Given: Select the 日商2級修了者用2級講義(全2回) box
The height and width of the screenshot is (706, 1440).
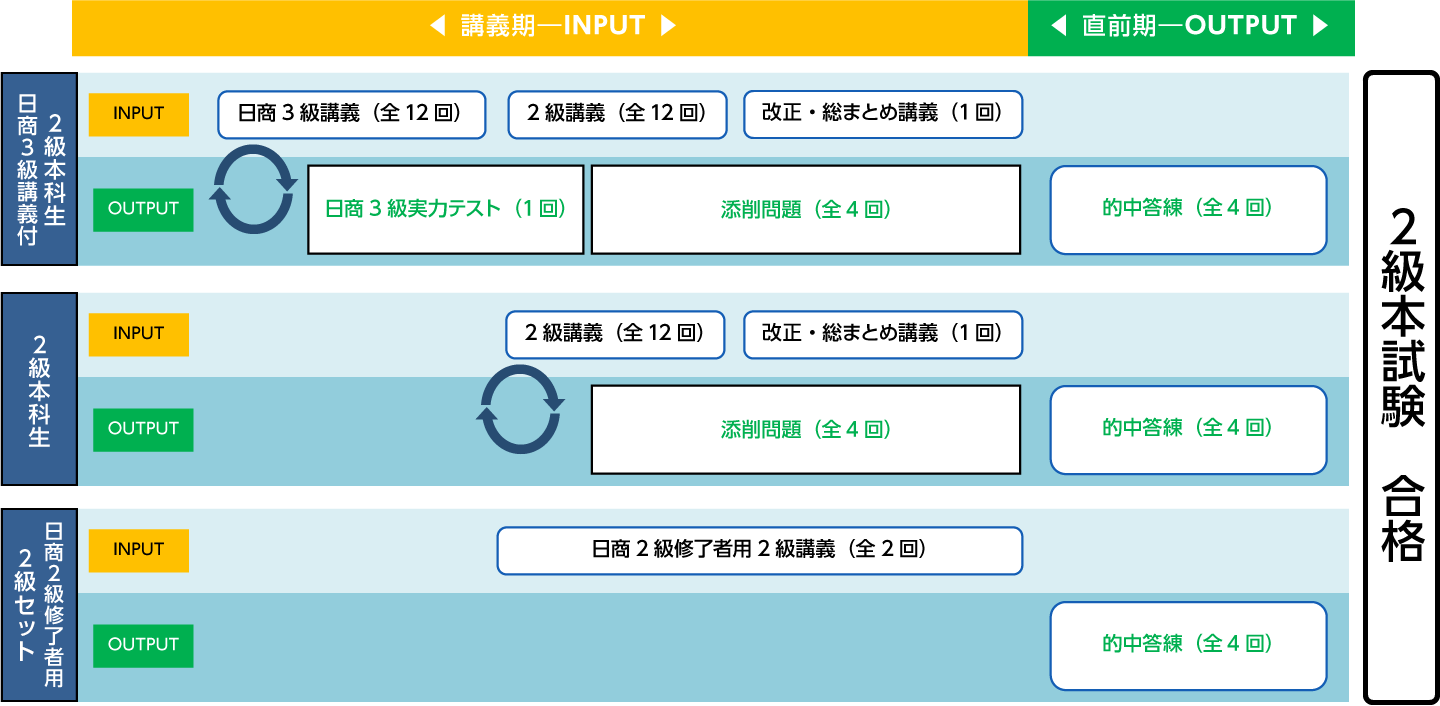Looking at the screenshot, I should tap(759, 551).
